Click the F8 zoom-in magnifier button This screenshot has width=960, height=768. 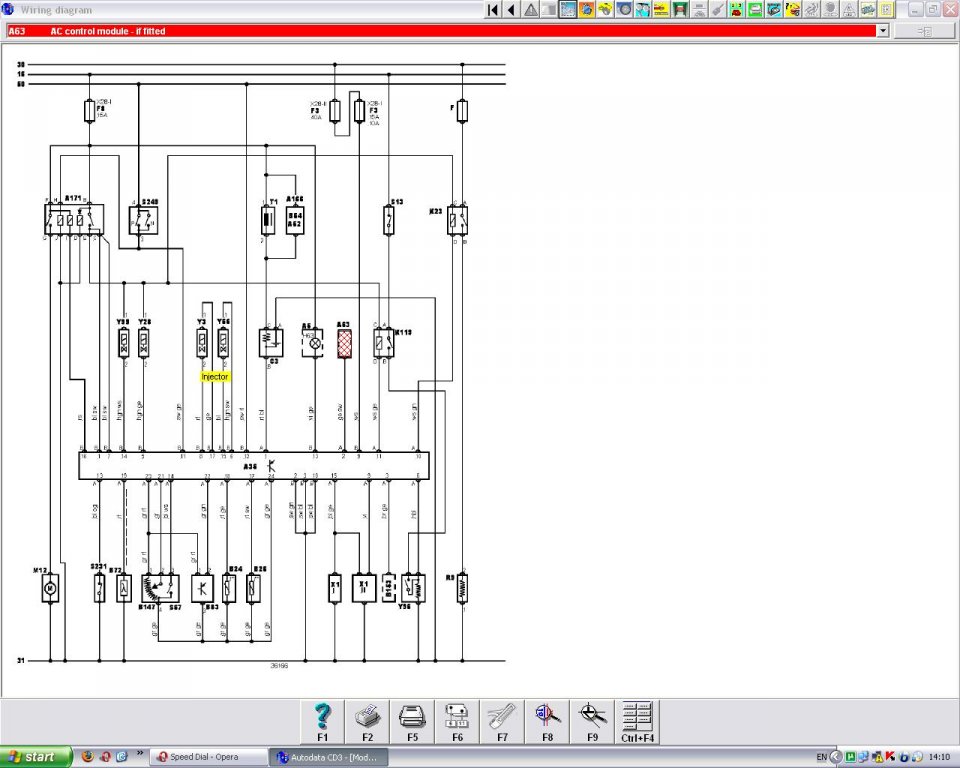pyautogui.click(x=547, y=721)
